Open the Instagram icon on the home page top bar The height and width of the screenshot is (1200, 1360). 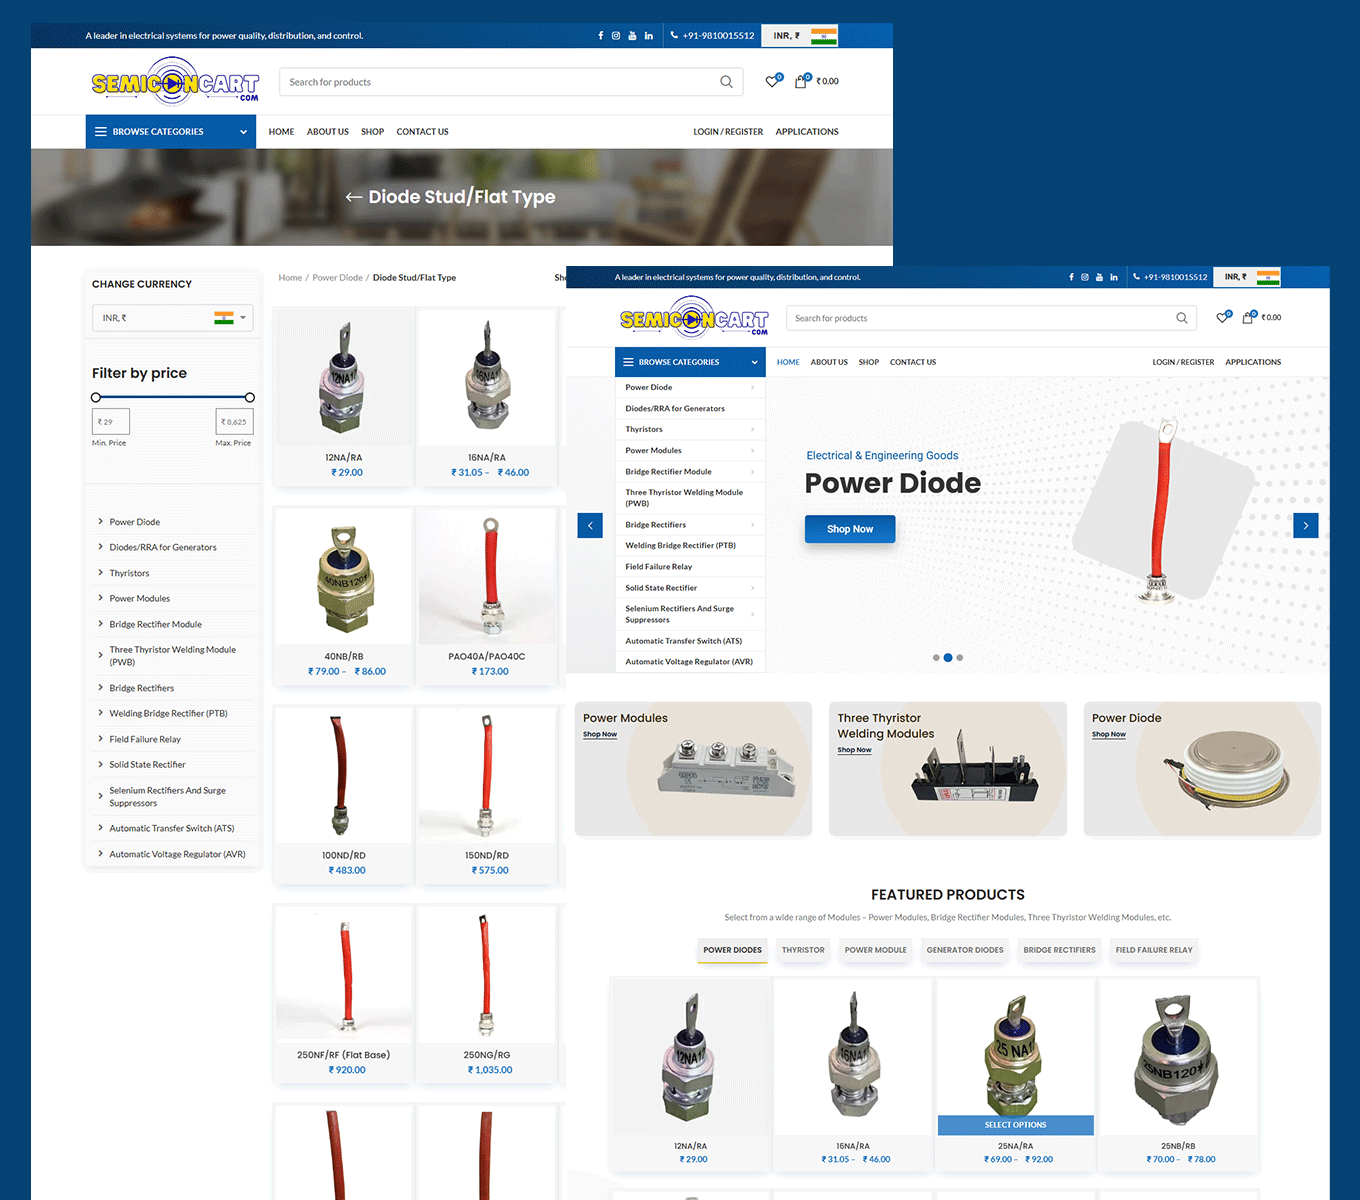1085,277
